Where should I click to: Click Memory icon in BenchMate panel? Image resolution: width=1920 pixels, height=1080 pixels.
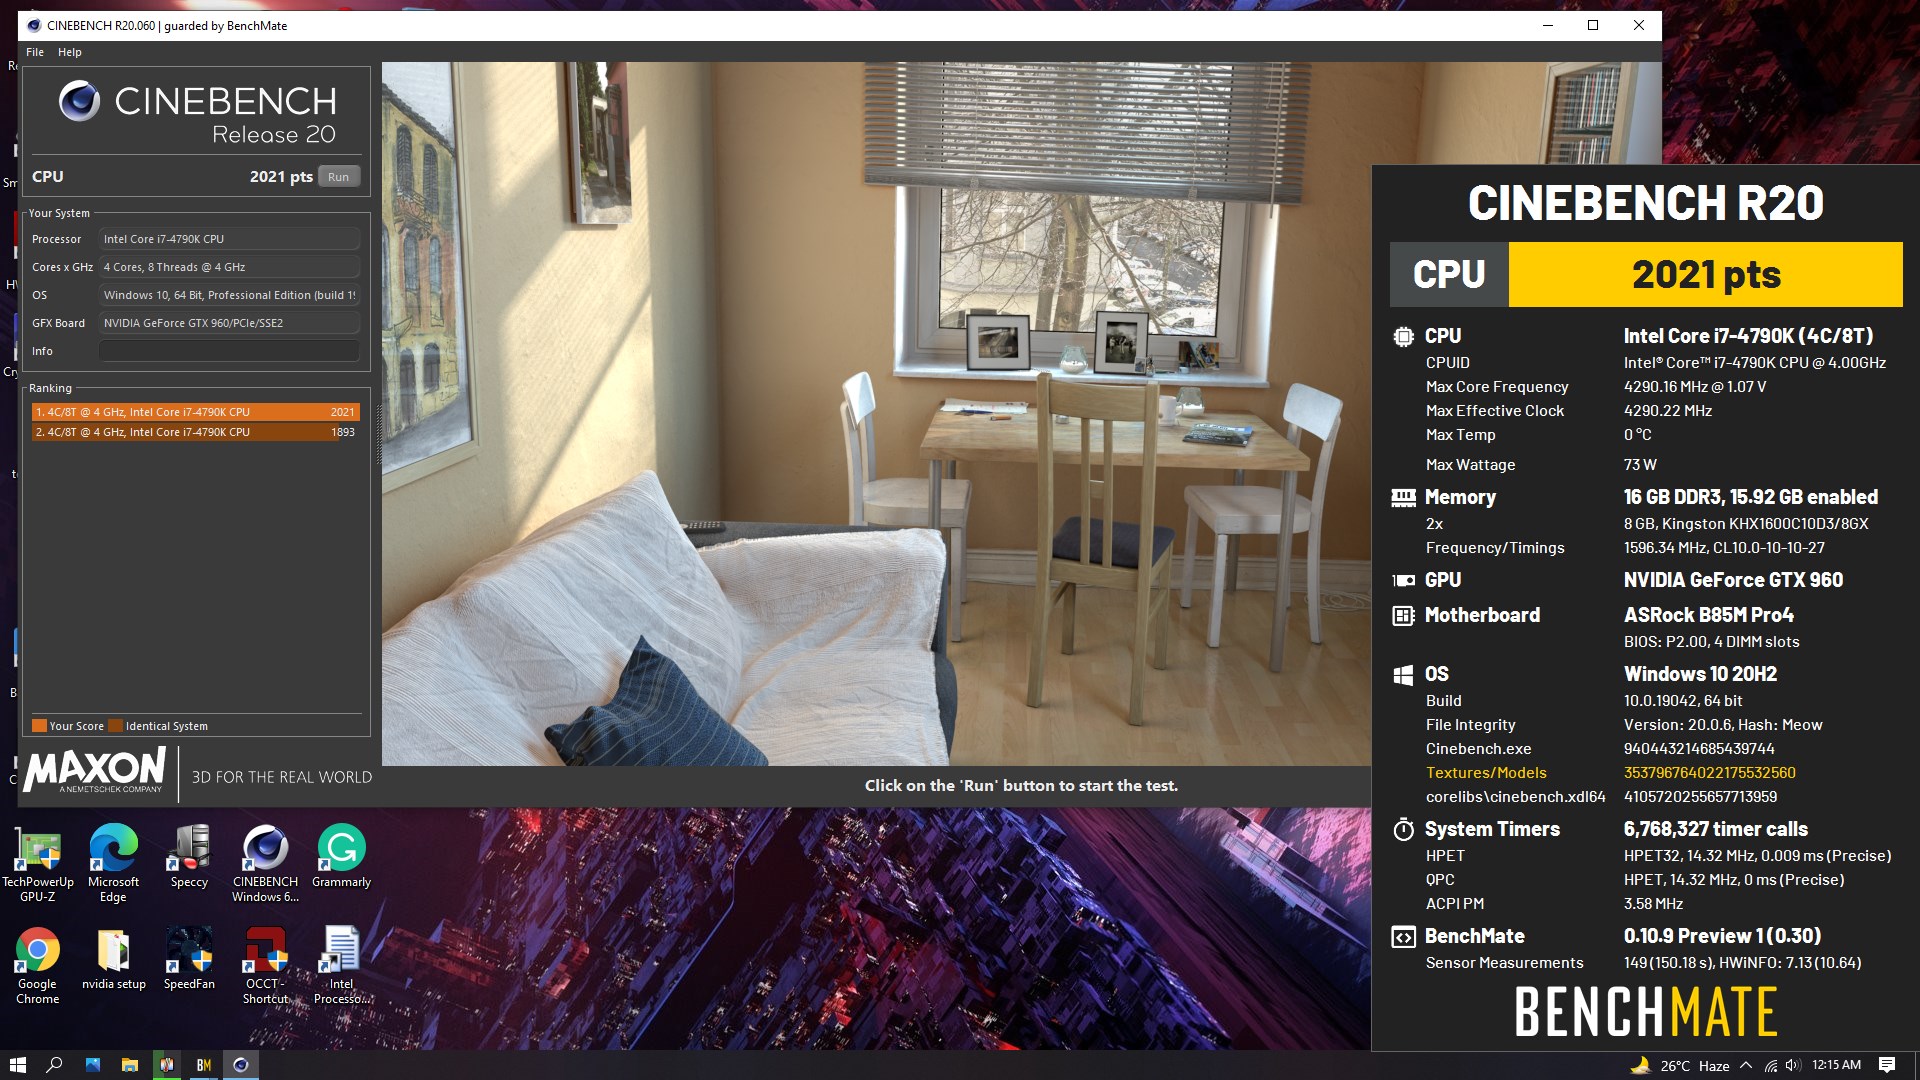click(1403, 497)
